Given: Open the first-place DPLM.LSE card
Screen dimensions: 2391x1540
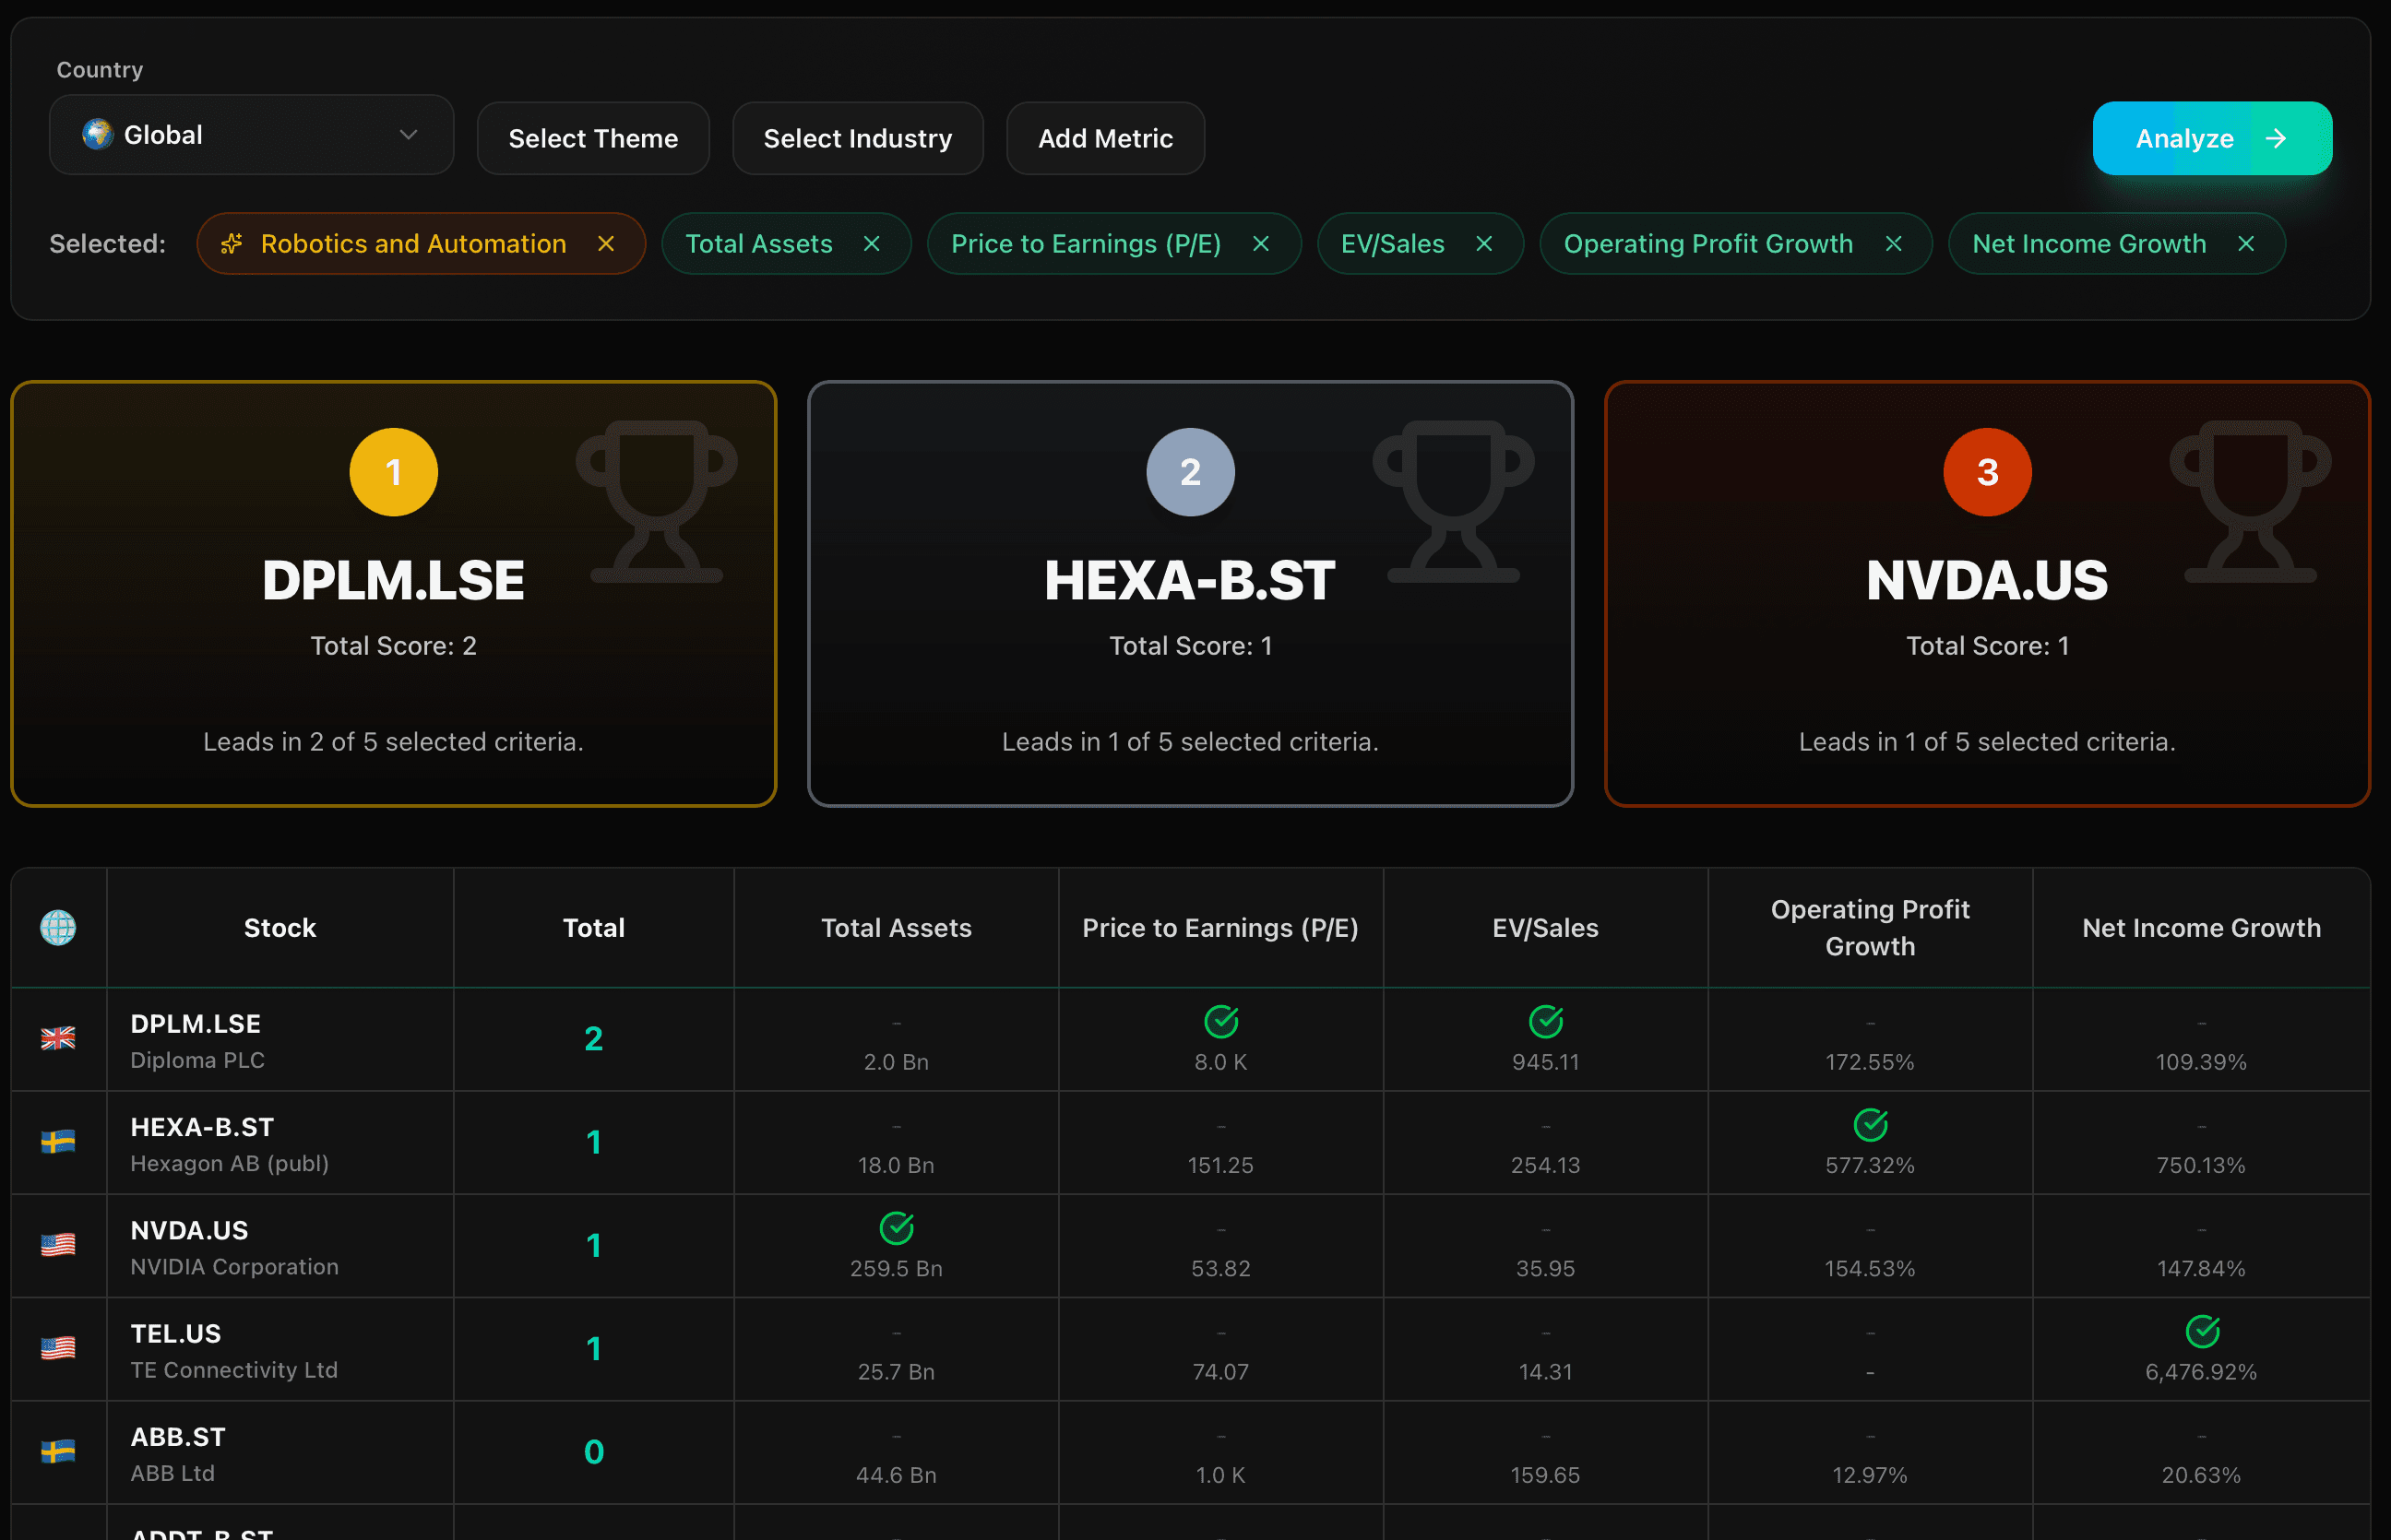Looking at the screenshot, I should [x=394, y=594].
